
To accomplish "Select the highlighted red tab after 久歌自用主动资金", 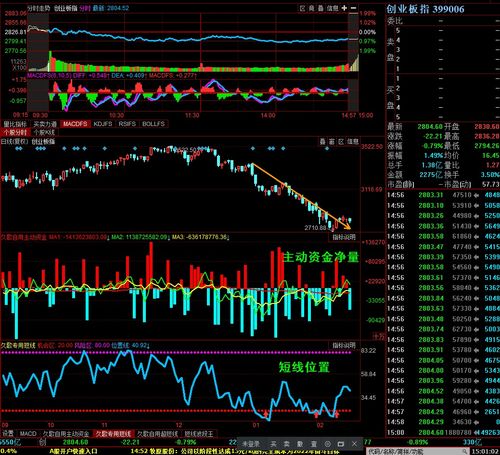I will tap(113, 434).
